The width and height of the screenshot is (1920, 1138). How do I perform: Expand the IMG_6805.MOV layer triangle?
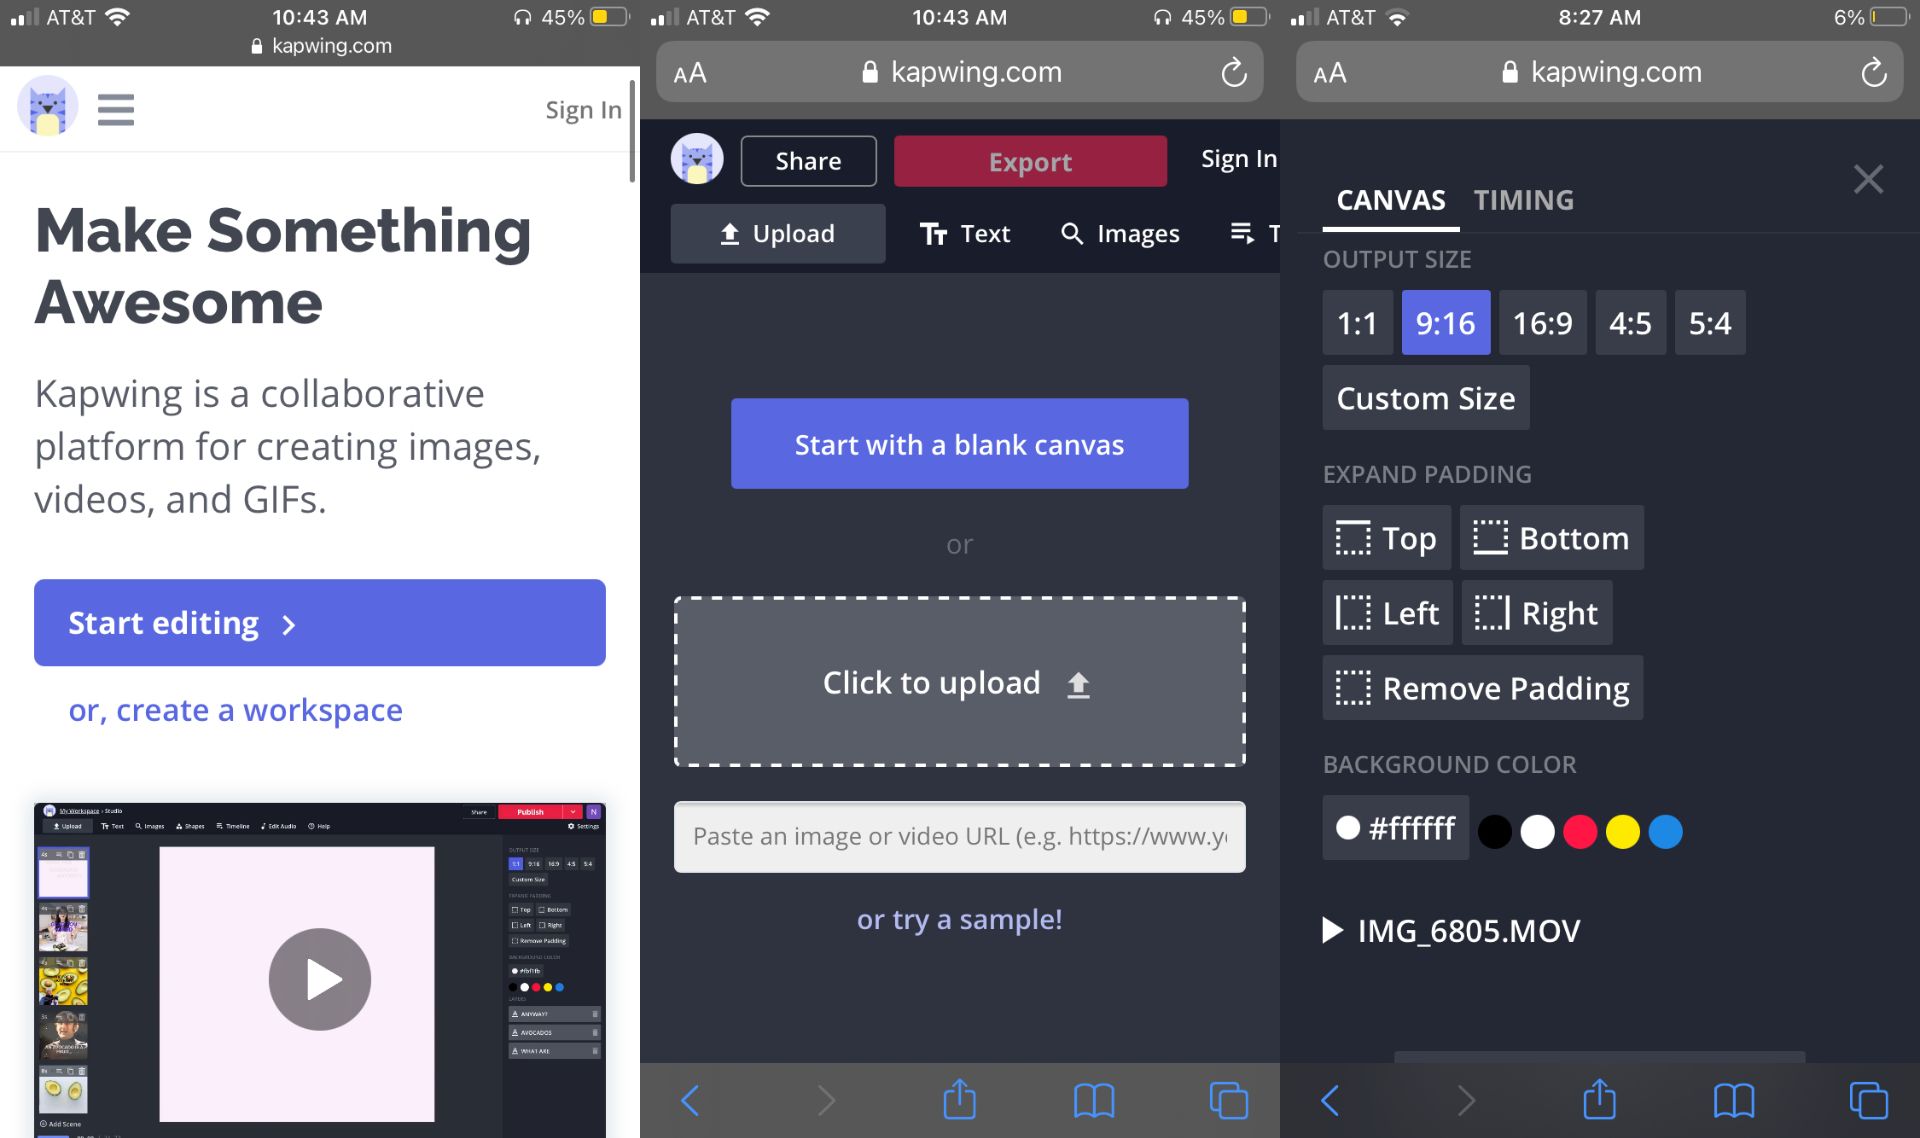pos(1332,931)
